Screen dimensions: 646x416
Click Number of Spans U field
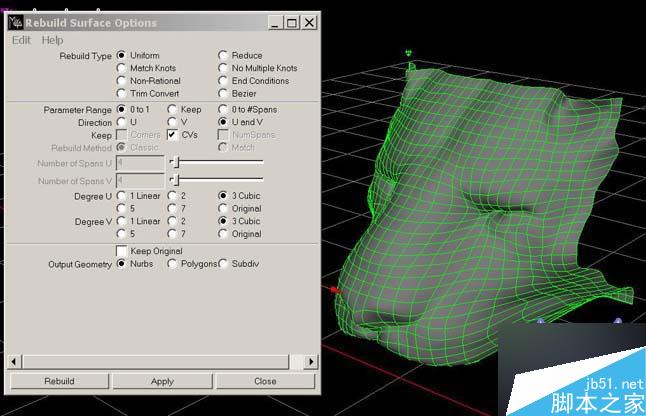(x=140, y=163)
